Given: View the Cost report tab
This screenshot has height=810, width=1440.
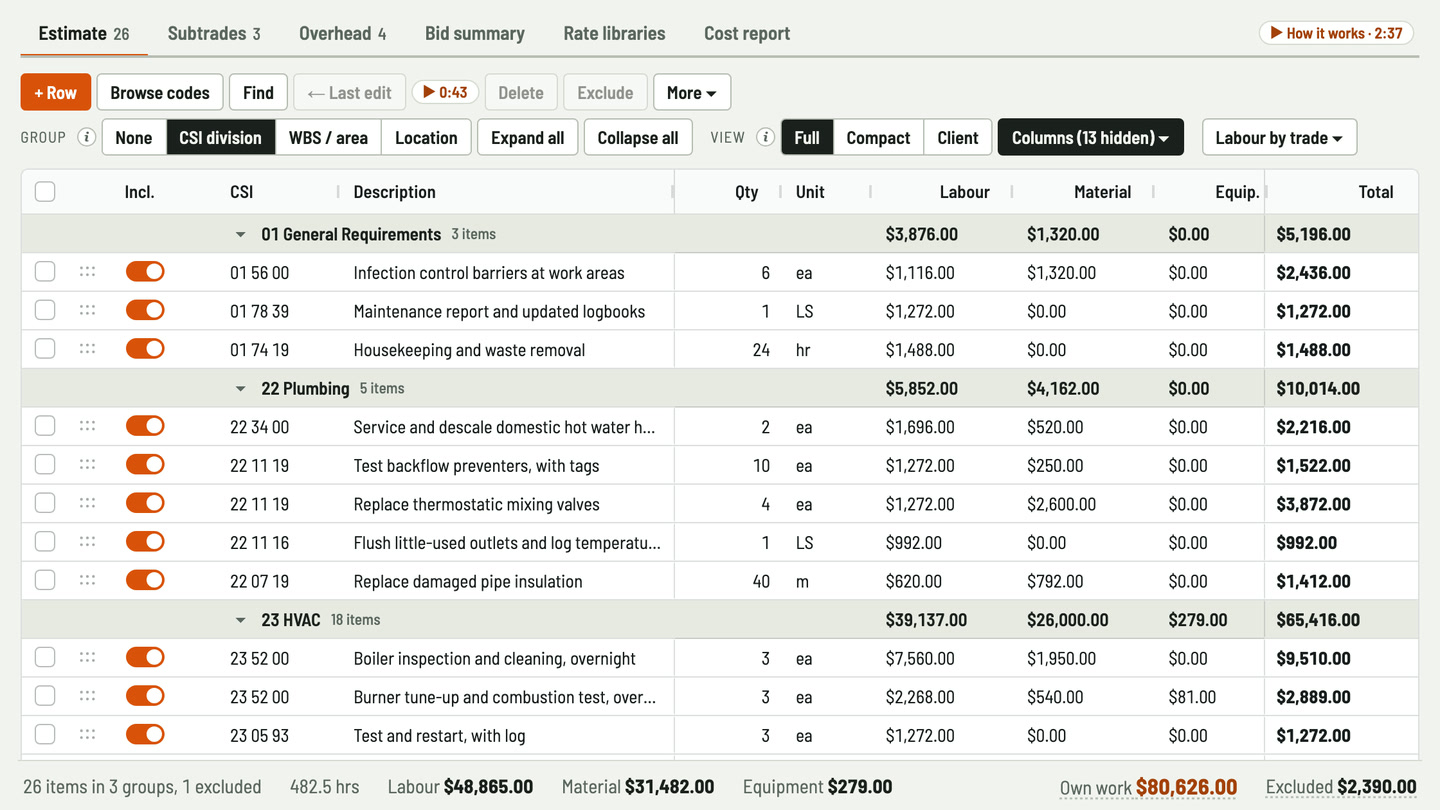Looking at the screenshot, I should [747, 33].
